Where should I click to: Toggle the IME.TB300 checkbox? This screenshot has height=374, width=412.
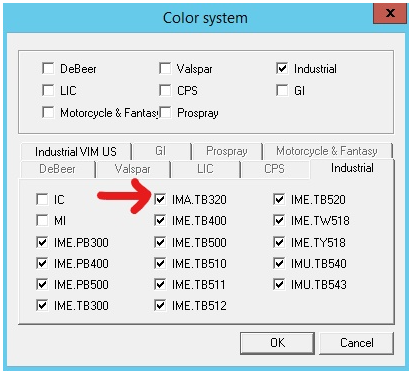[x=42, y=305]
